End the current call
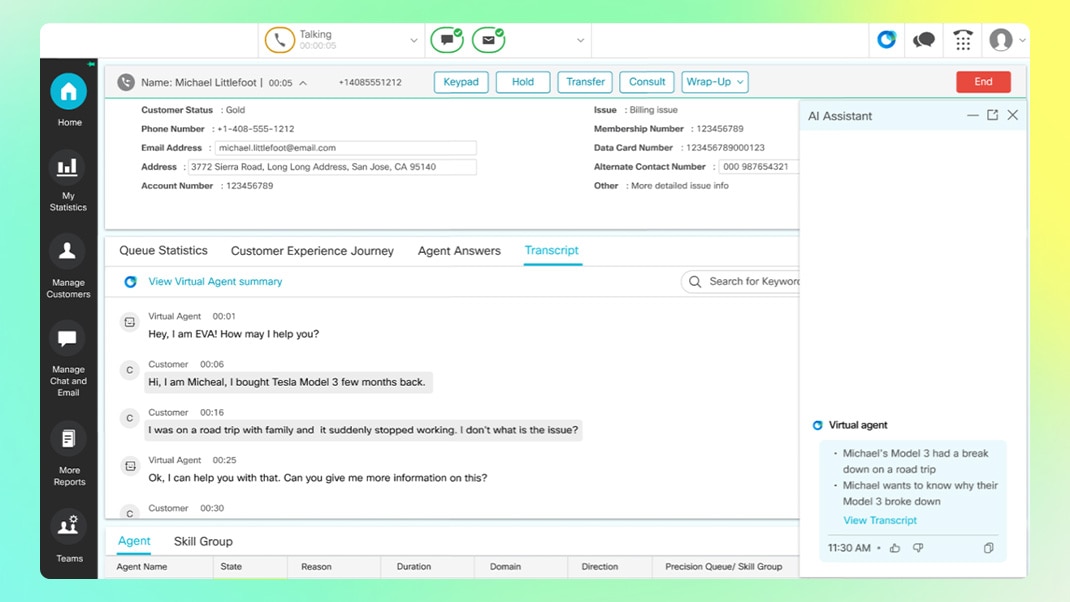Image resolution: width=1070 pixels, height=602 pixels. [983, 82]
